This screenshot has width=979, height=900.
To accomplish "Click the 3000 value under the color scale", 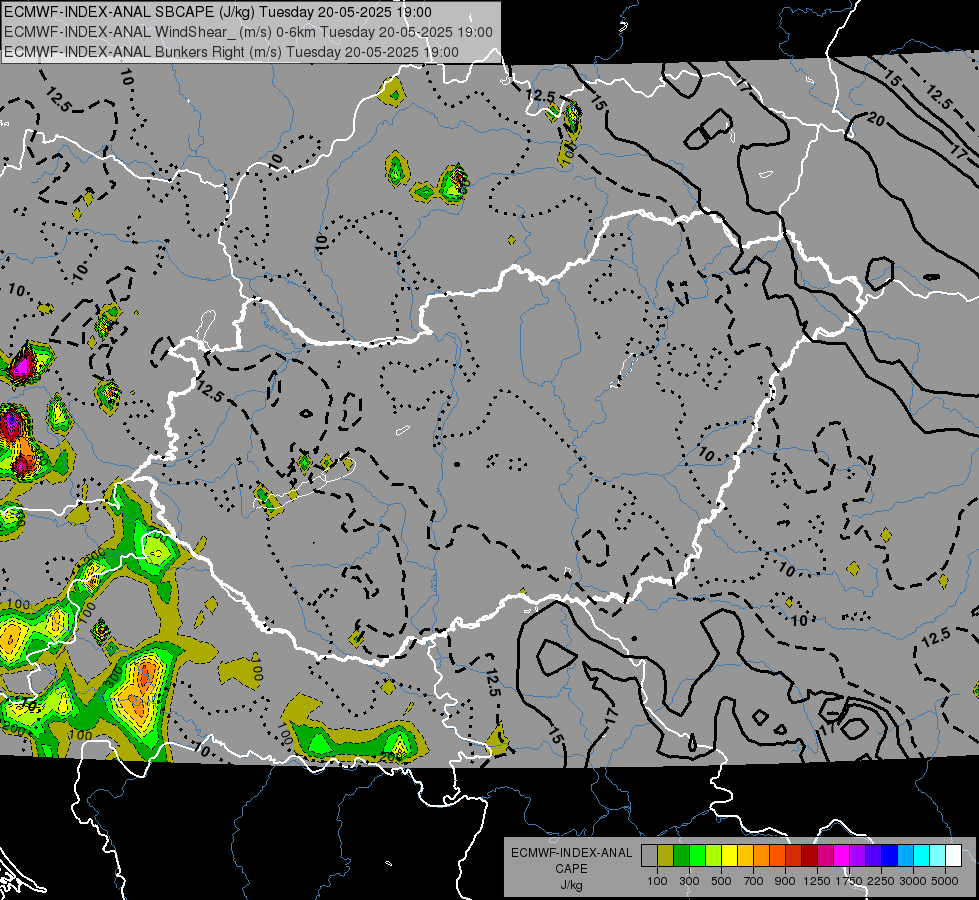I will (x=913, y=881).
